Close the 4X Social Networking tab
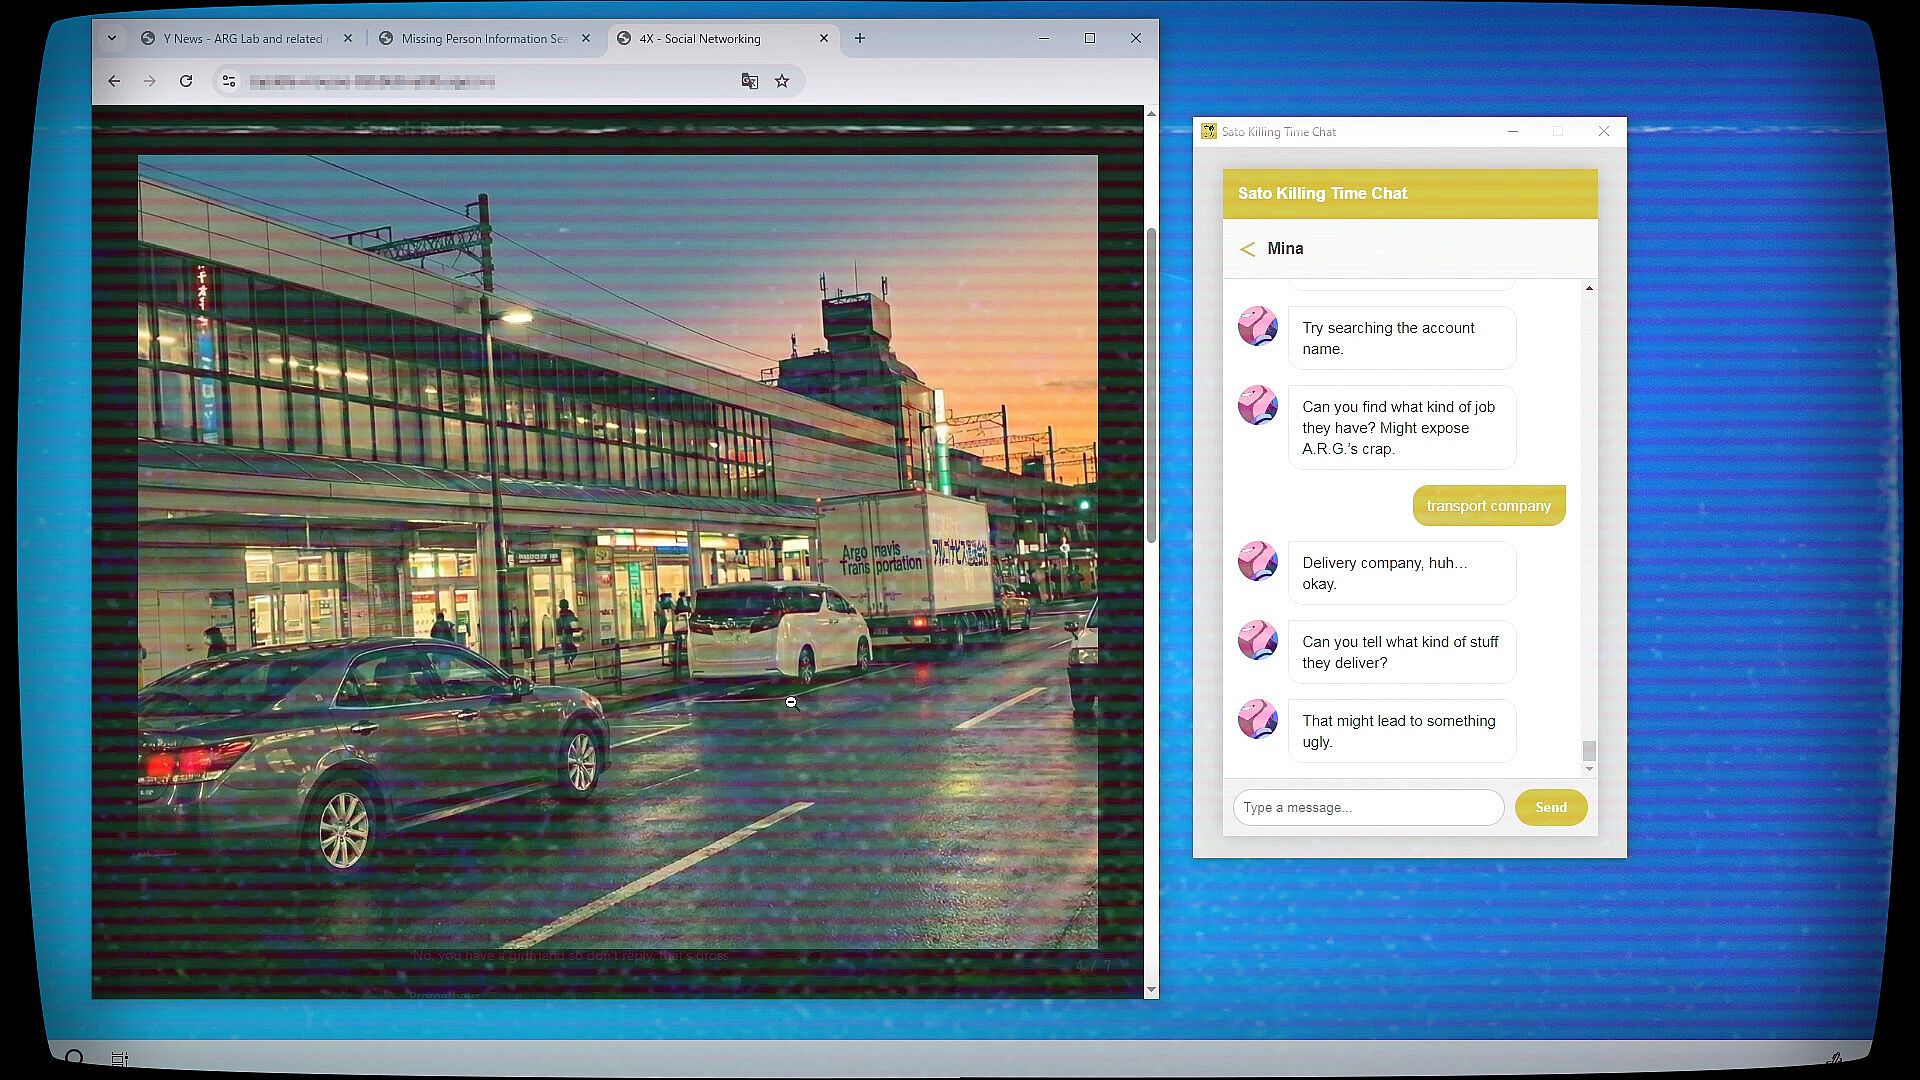Image resolution: width=1920 pixels, height=1080 pixels. click(x=824, y=38)
